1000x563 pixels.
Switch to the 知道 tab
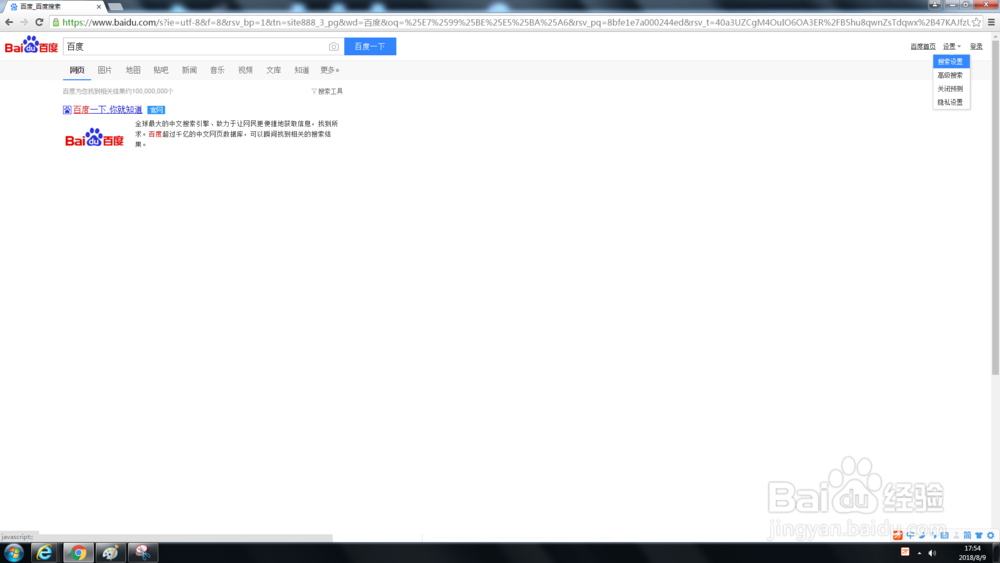pyautogui.click(x=302, y=70)
